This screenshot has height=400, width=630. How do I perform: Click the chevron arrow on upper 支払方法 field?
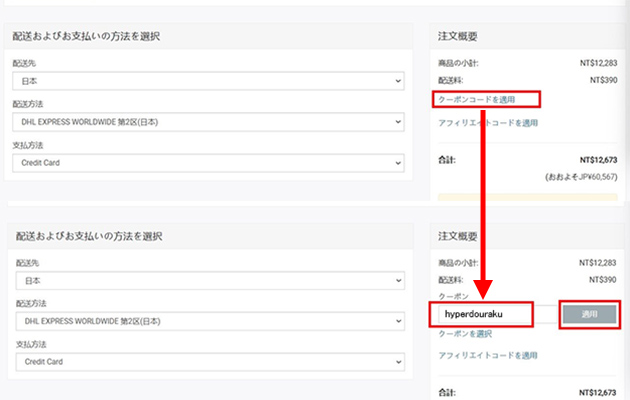tap(397, 162)
